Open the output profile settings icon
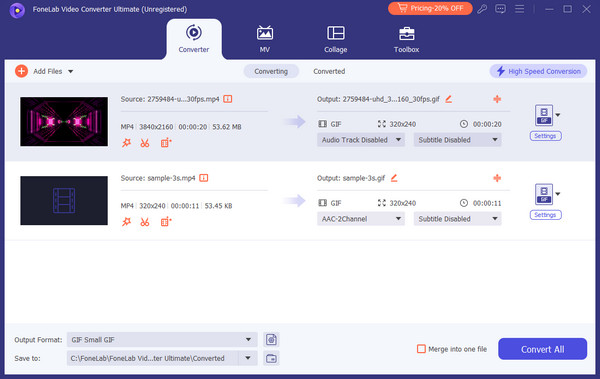Viewport: 600px width, 379px height. [x=271, y=340]
